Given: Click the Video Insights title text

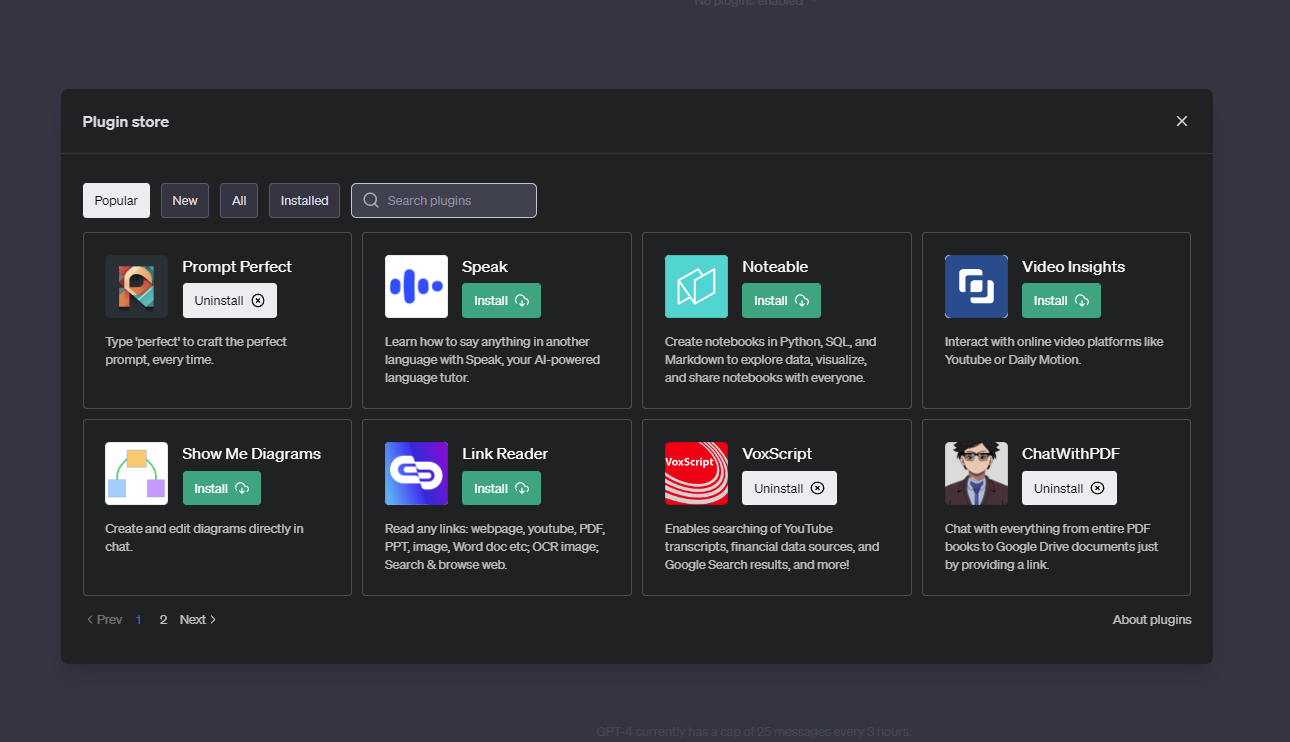Looking at the screenshot, I should pos(1073,267).
